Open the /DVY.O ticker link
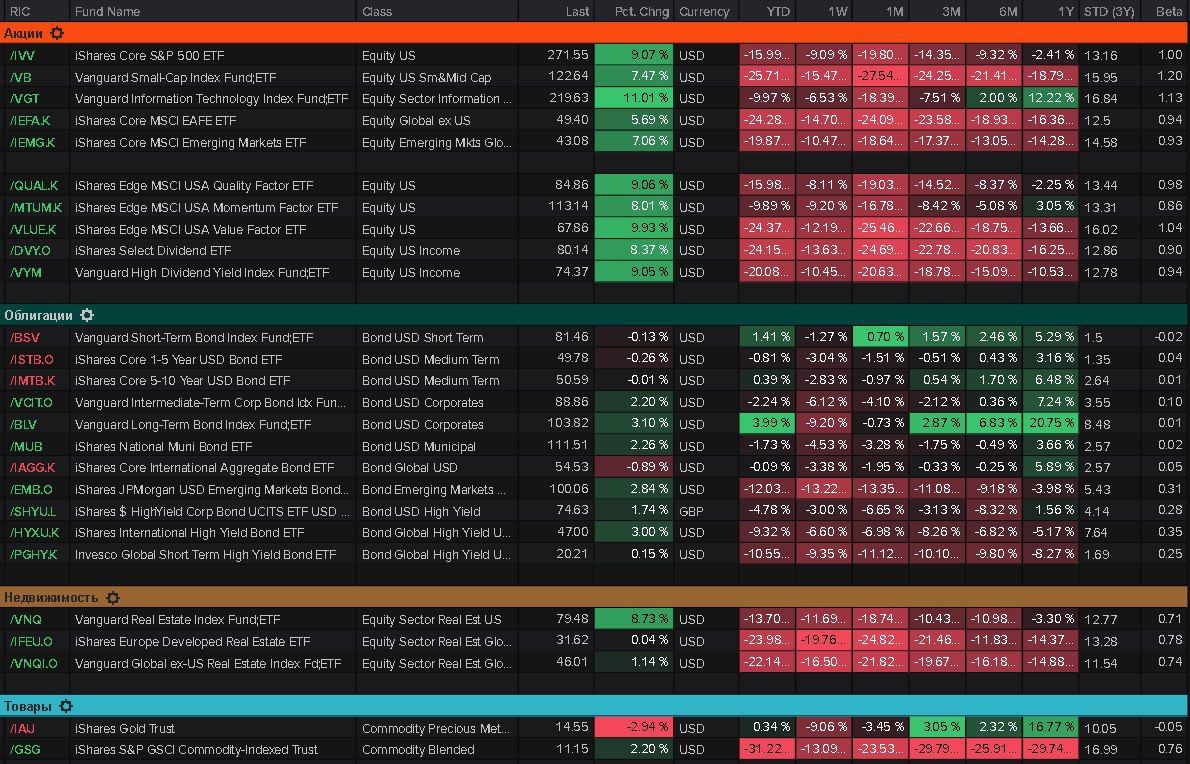Screen dimensions: 1190x764 point(30,250)
